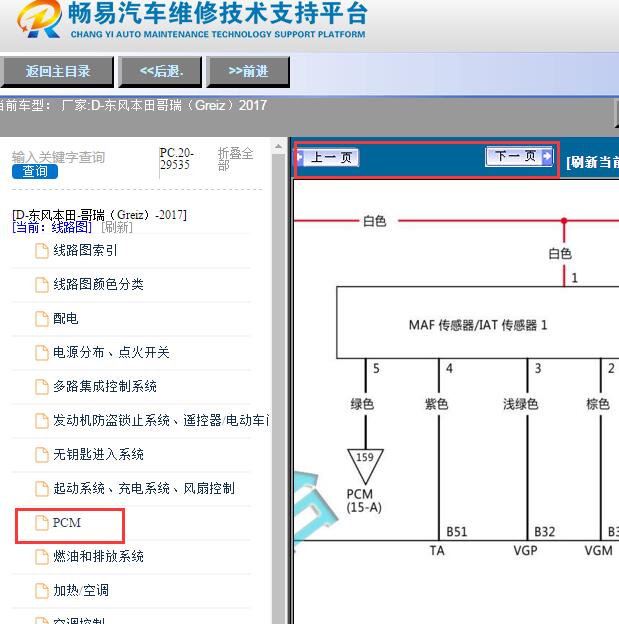This screenshot has height=624, width=619.
Task: Go forward with the >>前进 button
Action: coord(248,72)
